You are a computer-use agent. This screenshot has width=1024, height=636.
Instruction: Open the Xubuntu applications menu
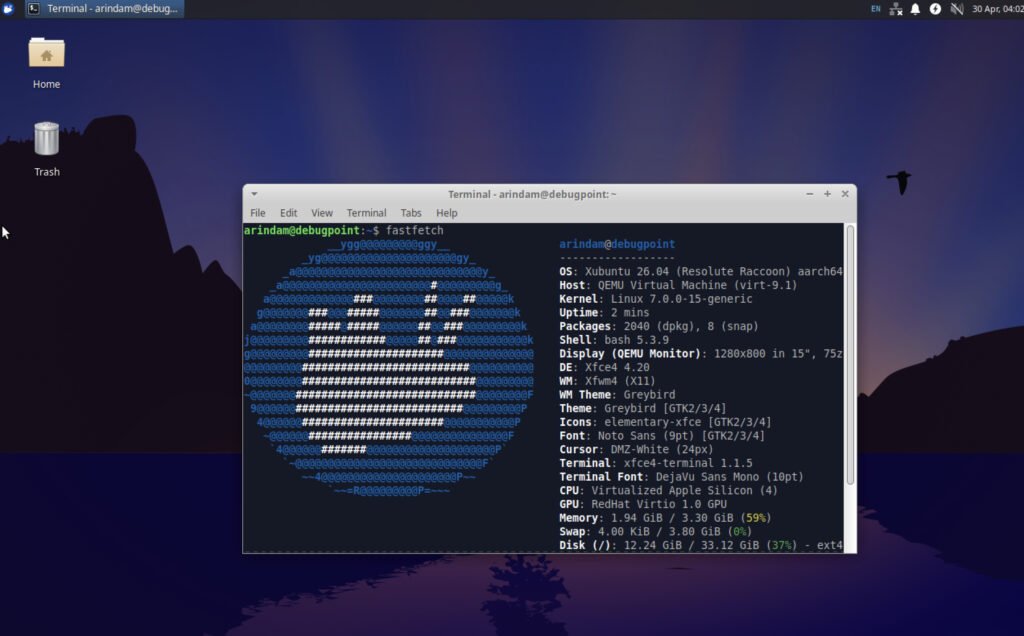click(9, 8)
